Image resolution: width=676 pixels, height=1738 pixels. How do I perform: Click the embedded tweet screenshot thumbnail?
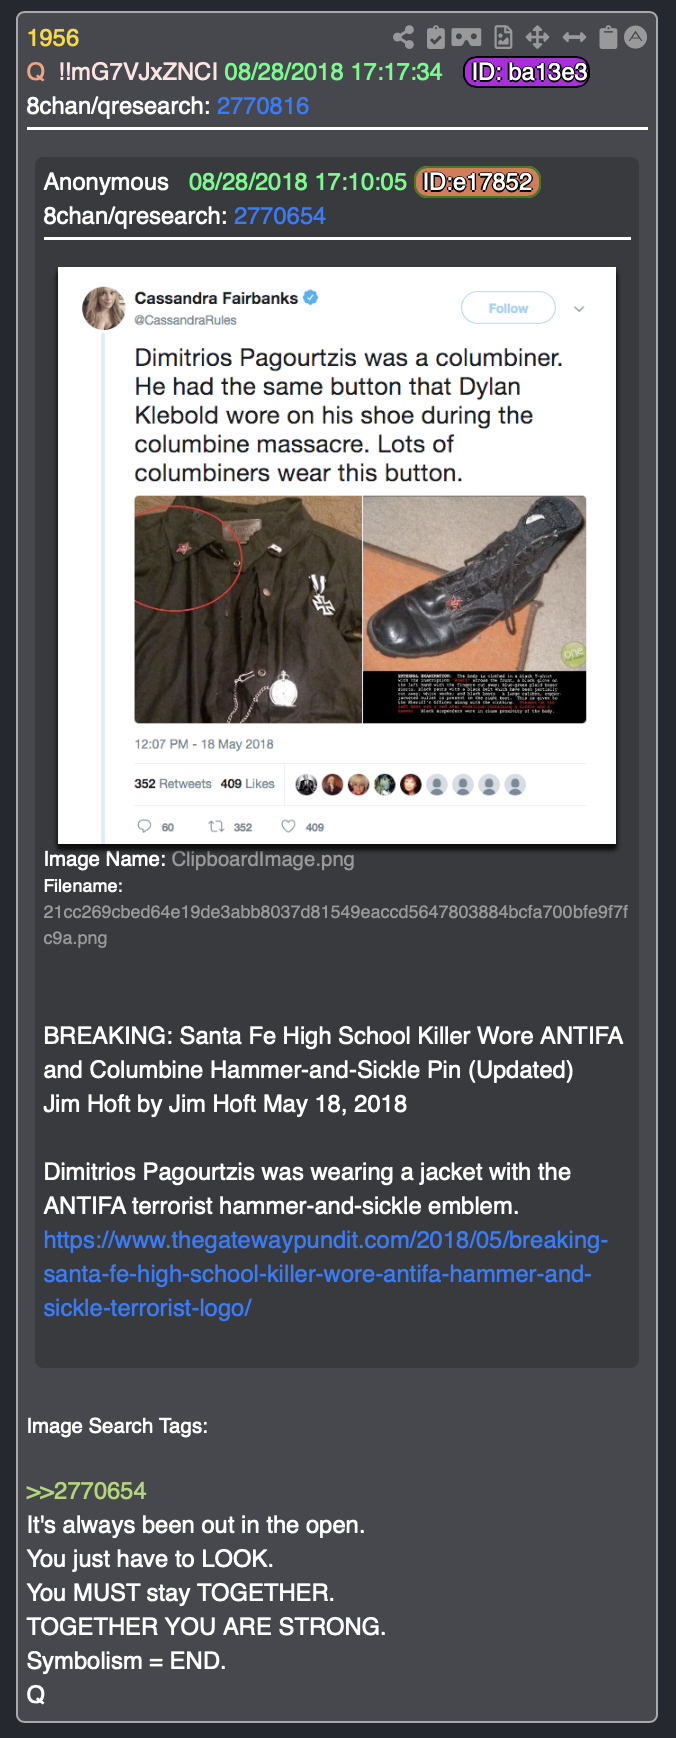click(337, 556)
